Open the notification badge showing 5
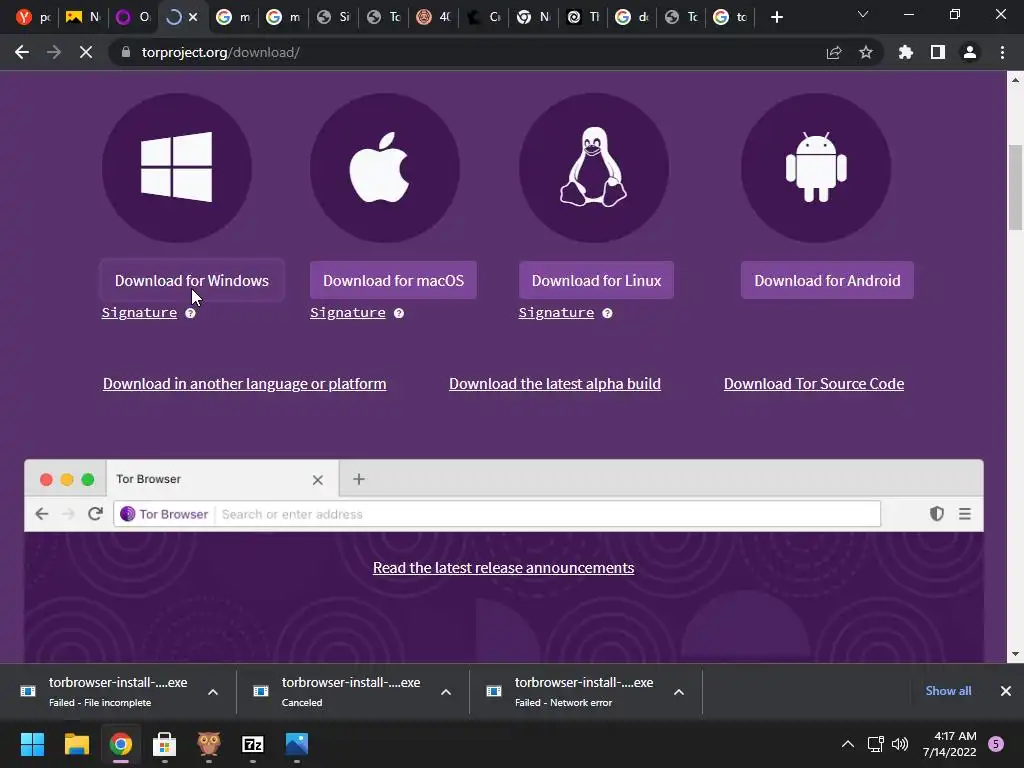 click(x=996, y=744)
